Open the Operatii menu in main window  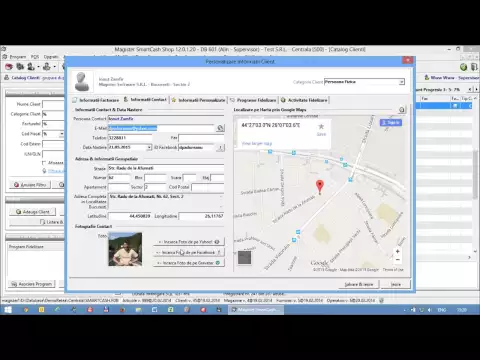point(51,57)
